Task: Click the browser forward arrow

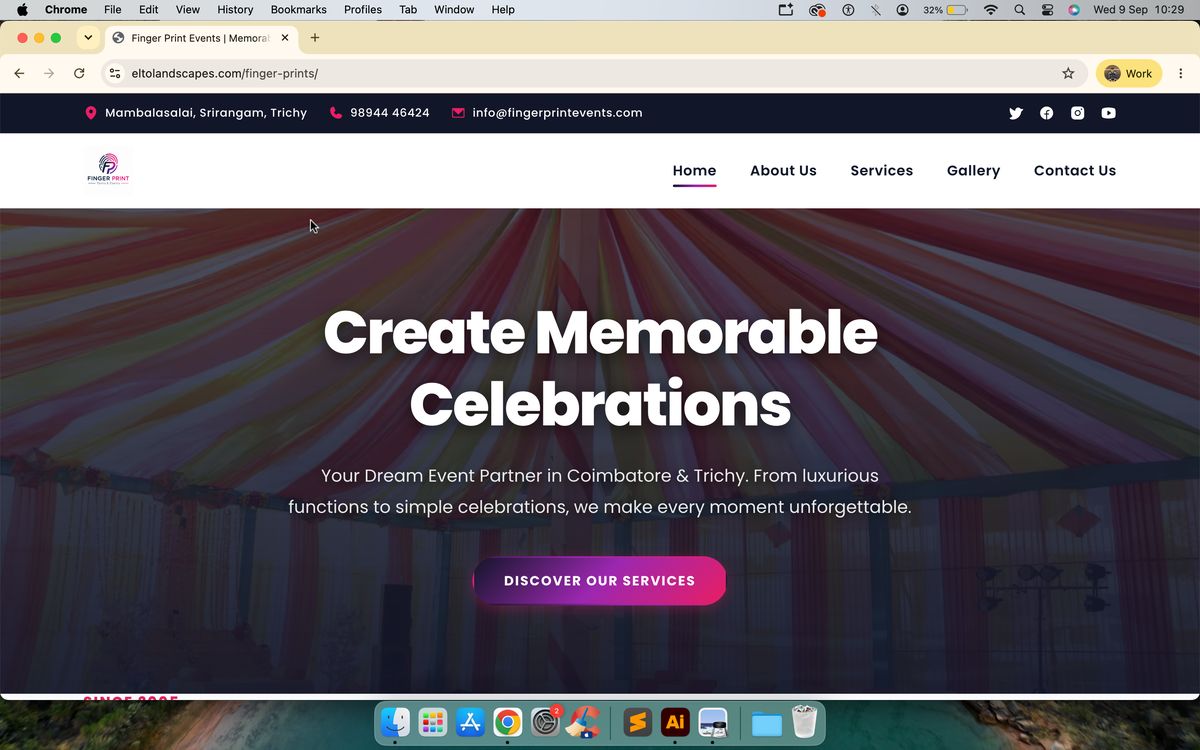Action: 48,73
